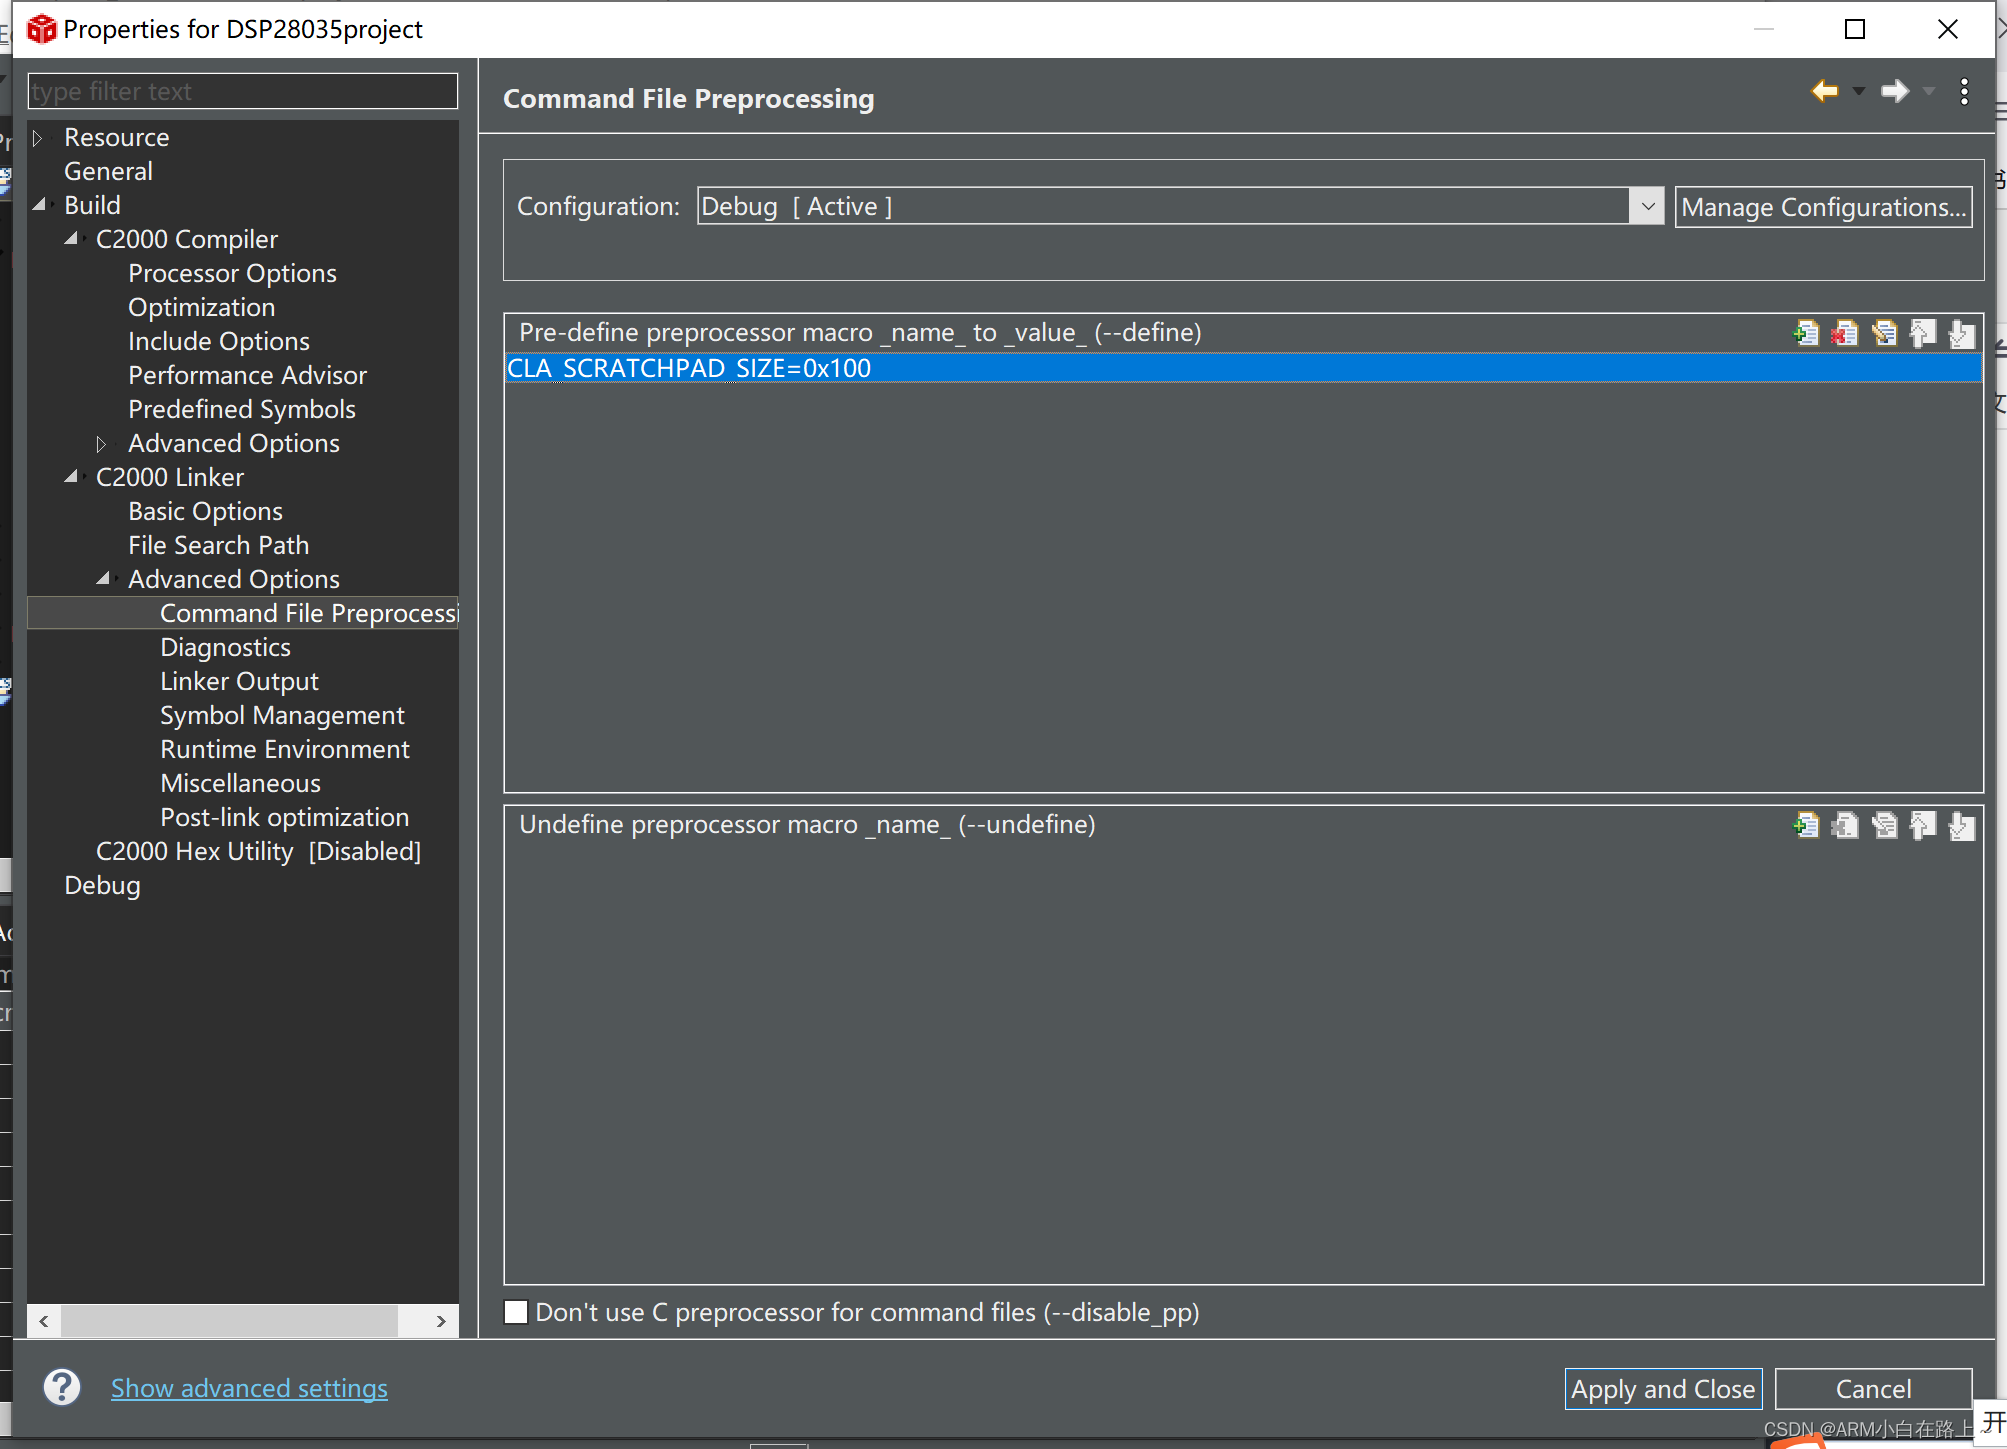Image resolution: width=2007 pixels, height=1449 pixels.
Task: Collapse the C2000 Compiler node
Action: 71,239
